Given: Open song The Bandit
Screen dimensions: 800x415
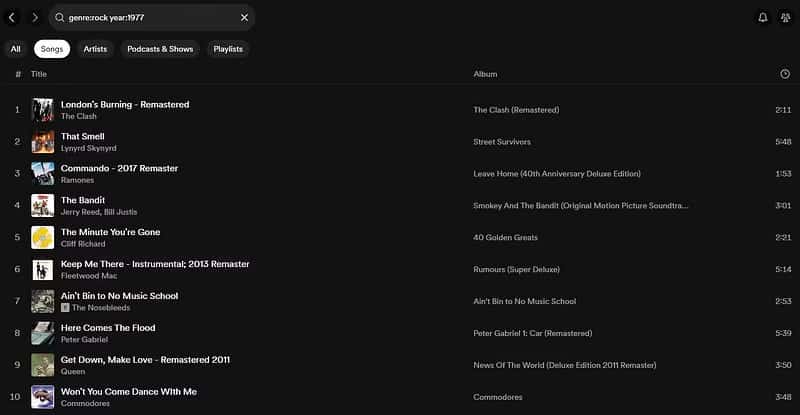Looking at the screenshot, I should pos(83,200).
